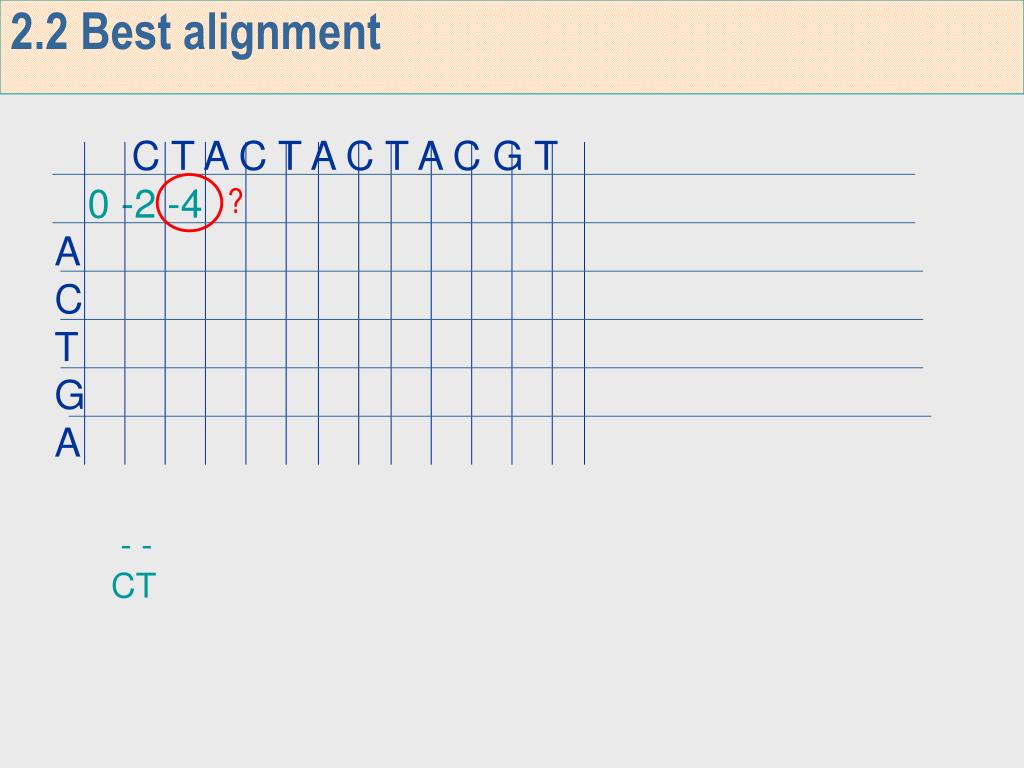Screen dimensions: 1024x768
Task: Click the green dashes above "CT"
Action: tap(136, 547)
